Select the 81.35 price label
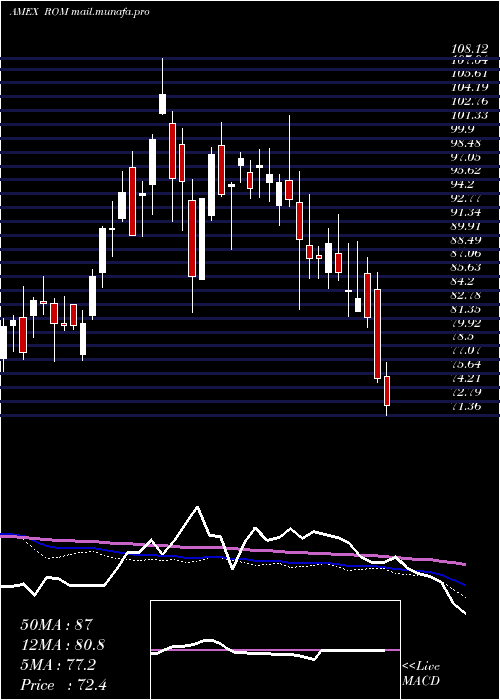This screenshot has width=500, height=700. point(466,308)
